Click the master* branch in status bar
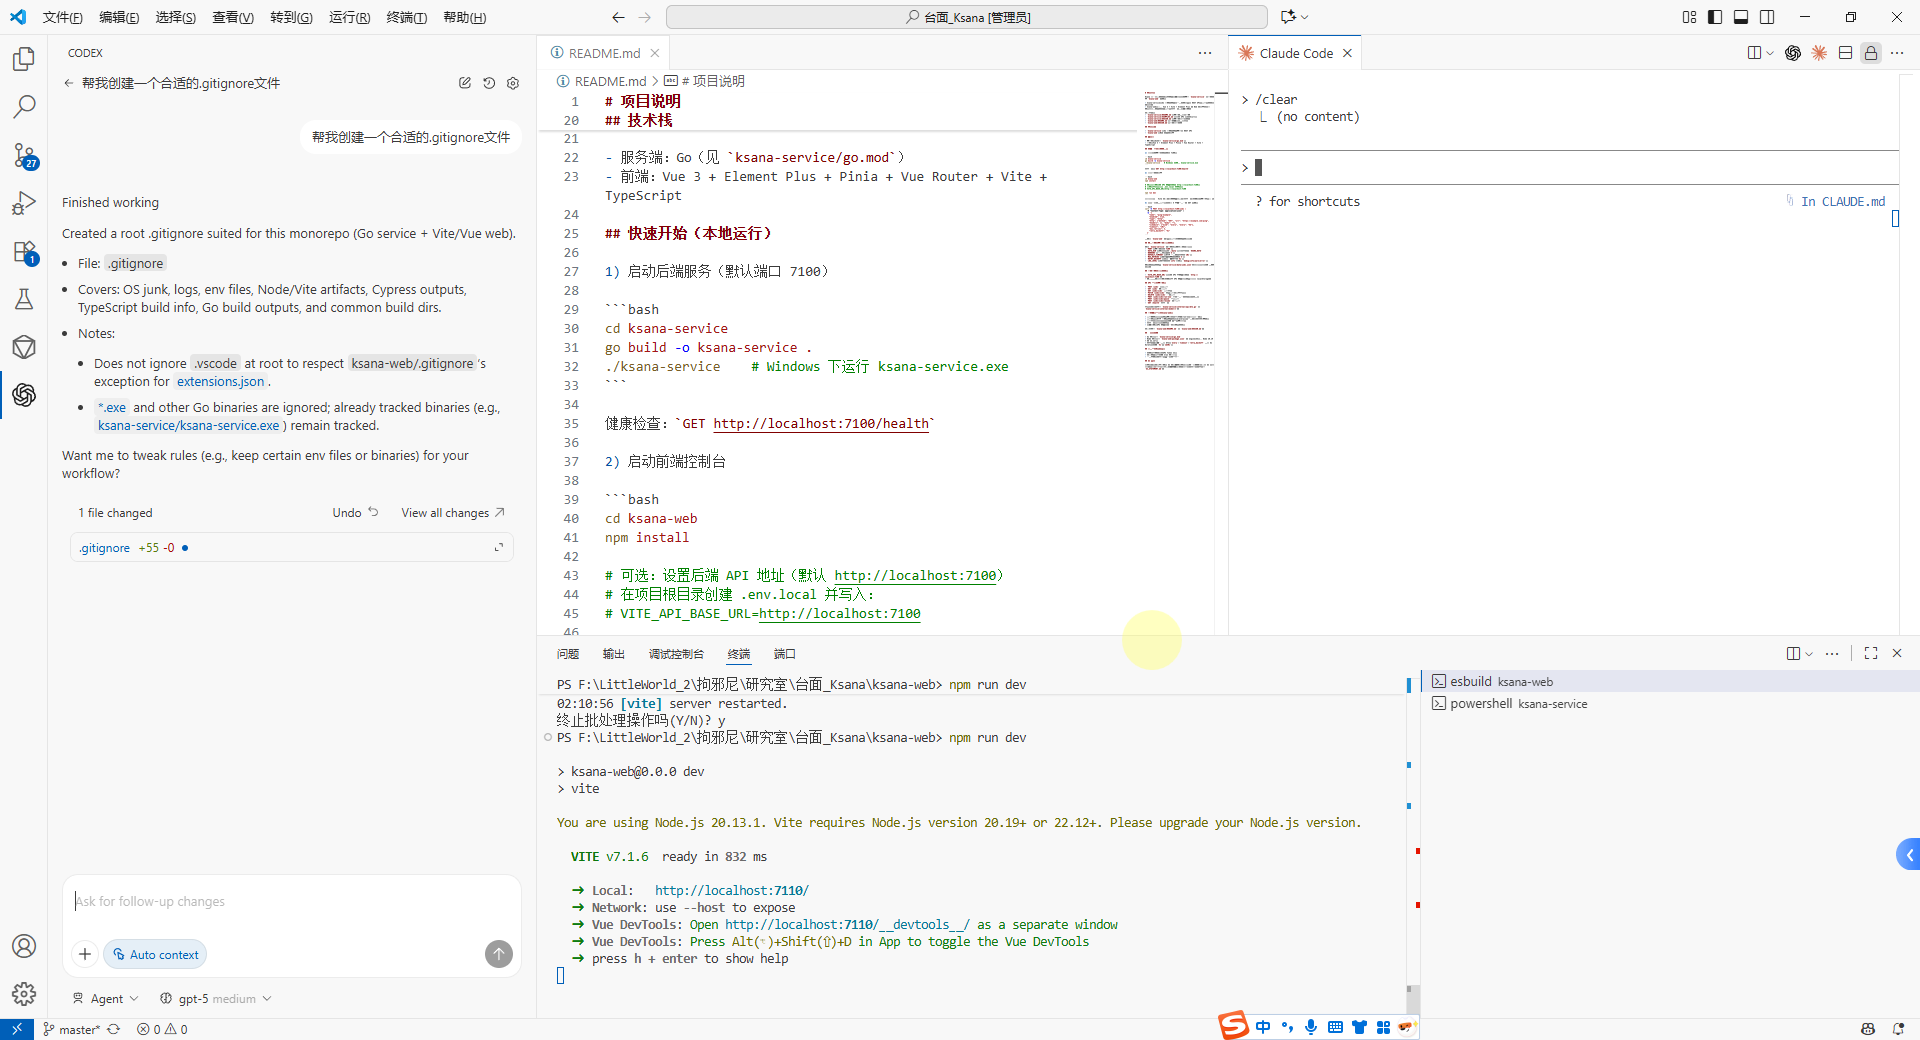This screenshot has height=1040, width=1920. click(71, 1029)
